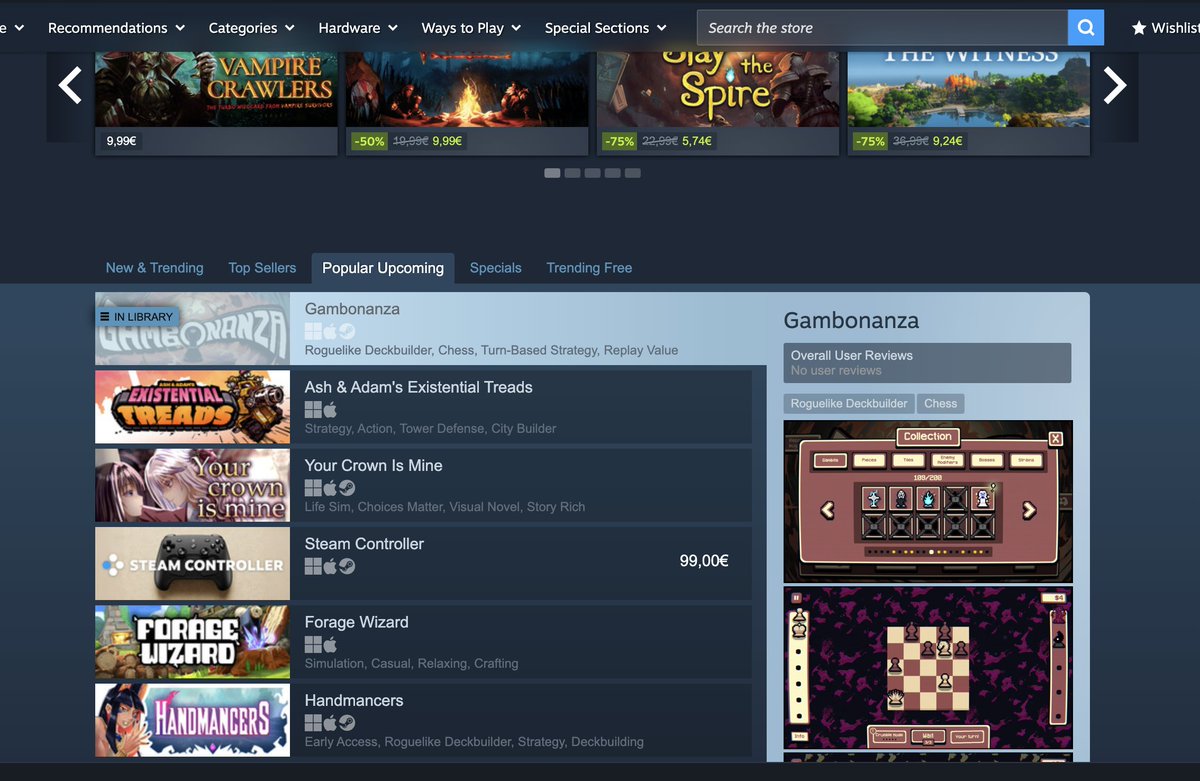1200x781 pixels.
Task: Click the Chess tag button
Action: [941, 404]
